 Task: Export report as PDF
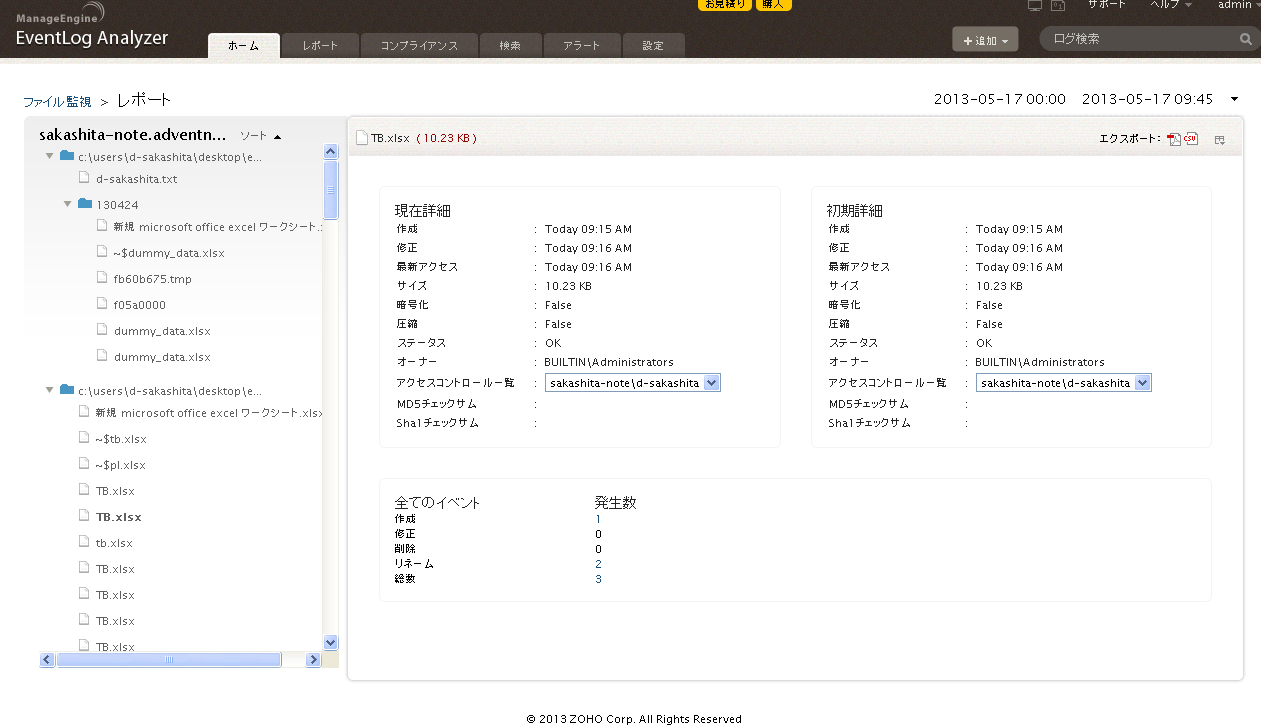pyautogui.click(x=1174, y=139)
